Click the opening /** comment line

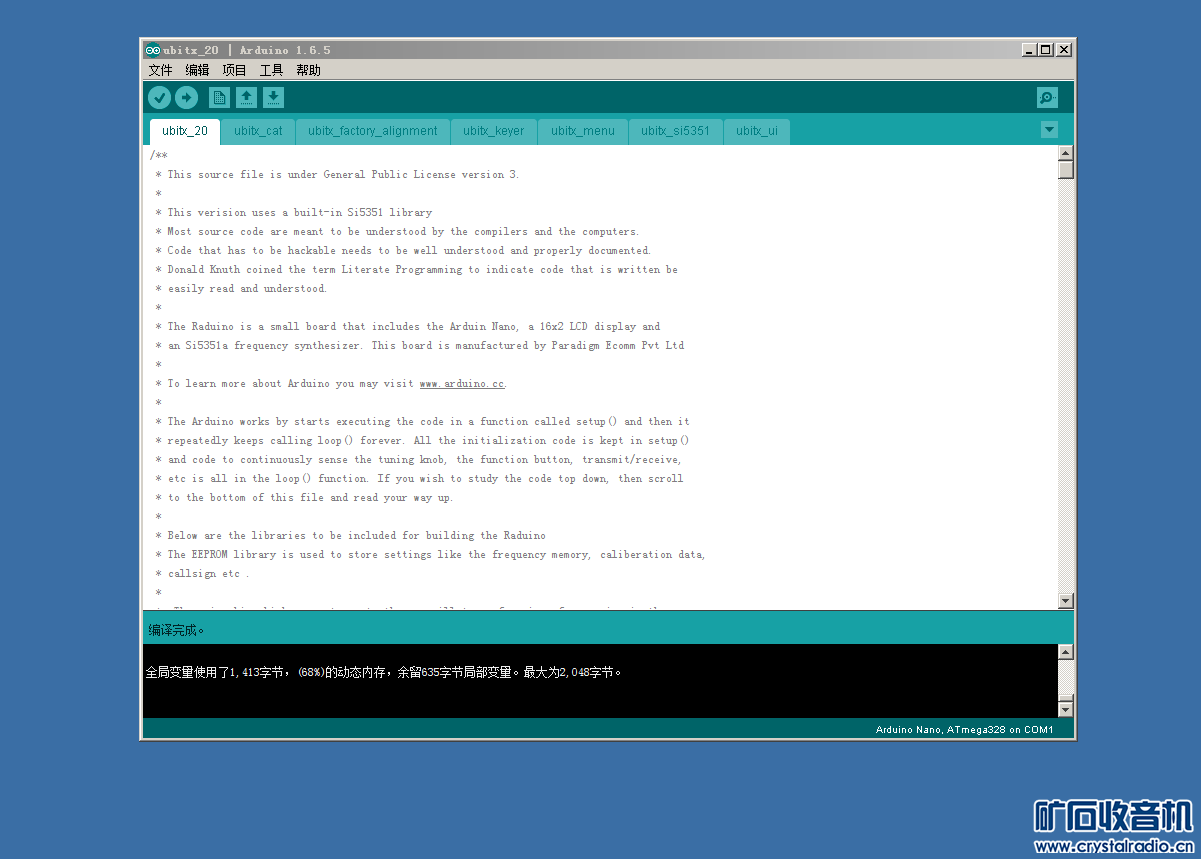coord(159,155)
